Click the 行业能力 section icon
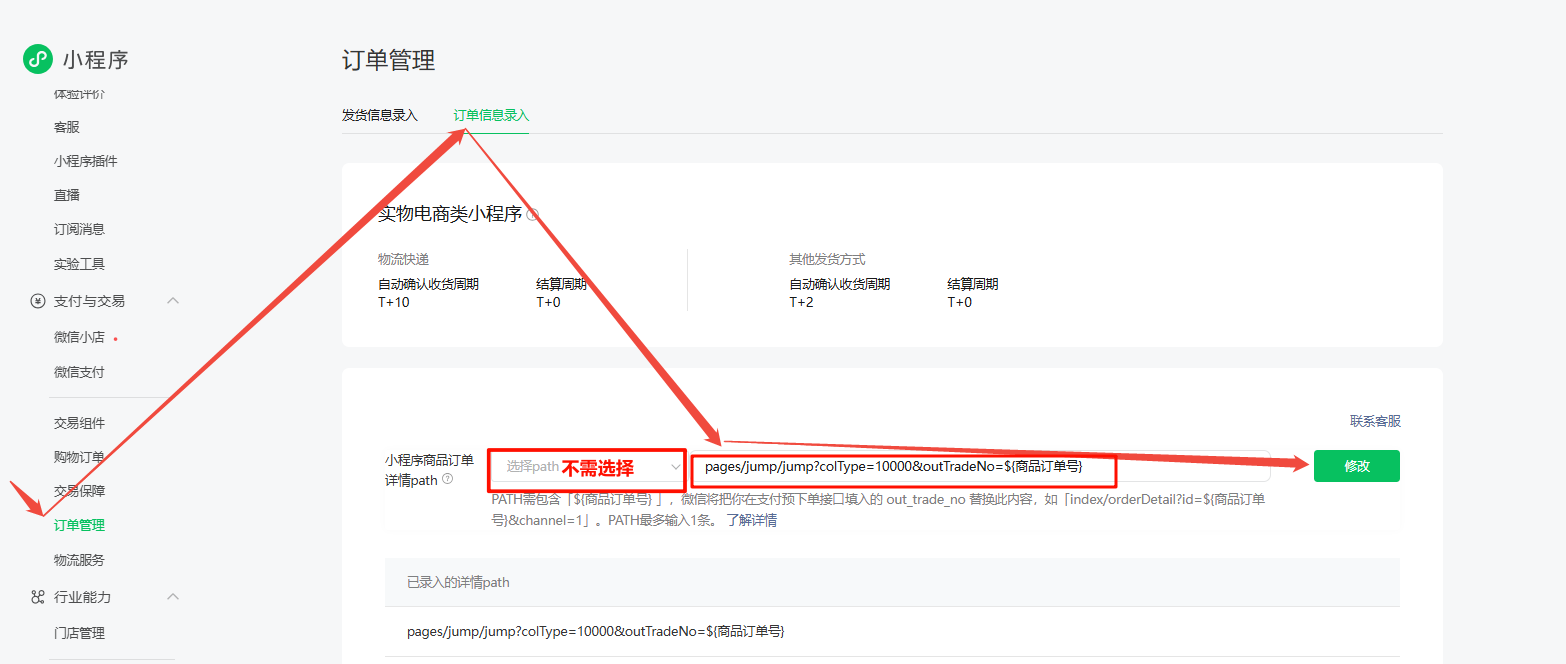This screenshot has width=1566, height=664. coord(38,597)
